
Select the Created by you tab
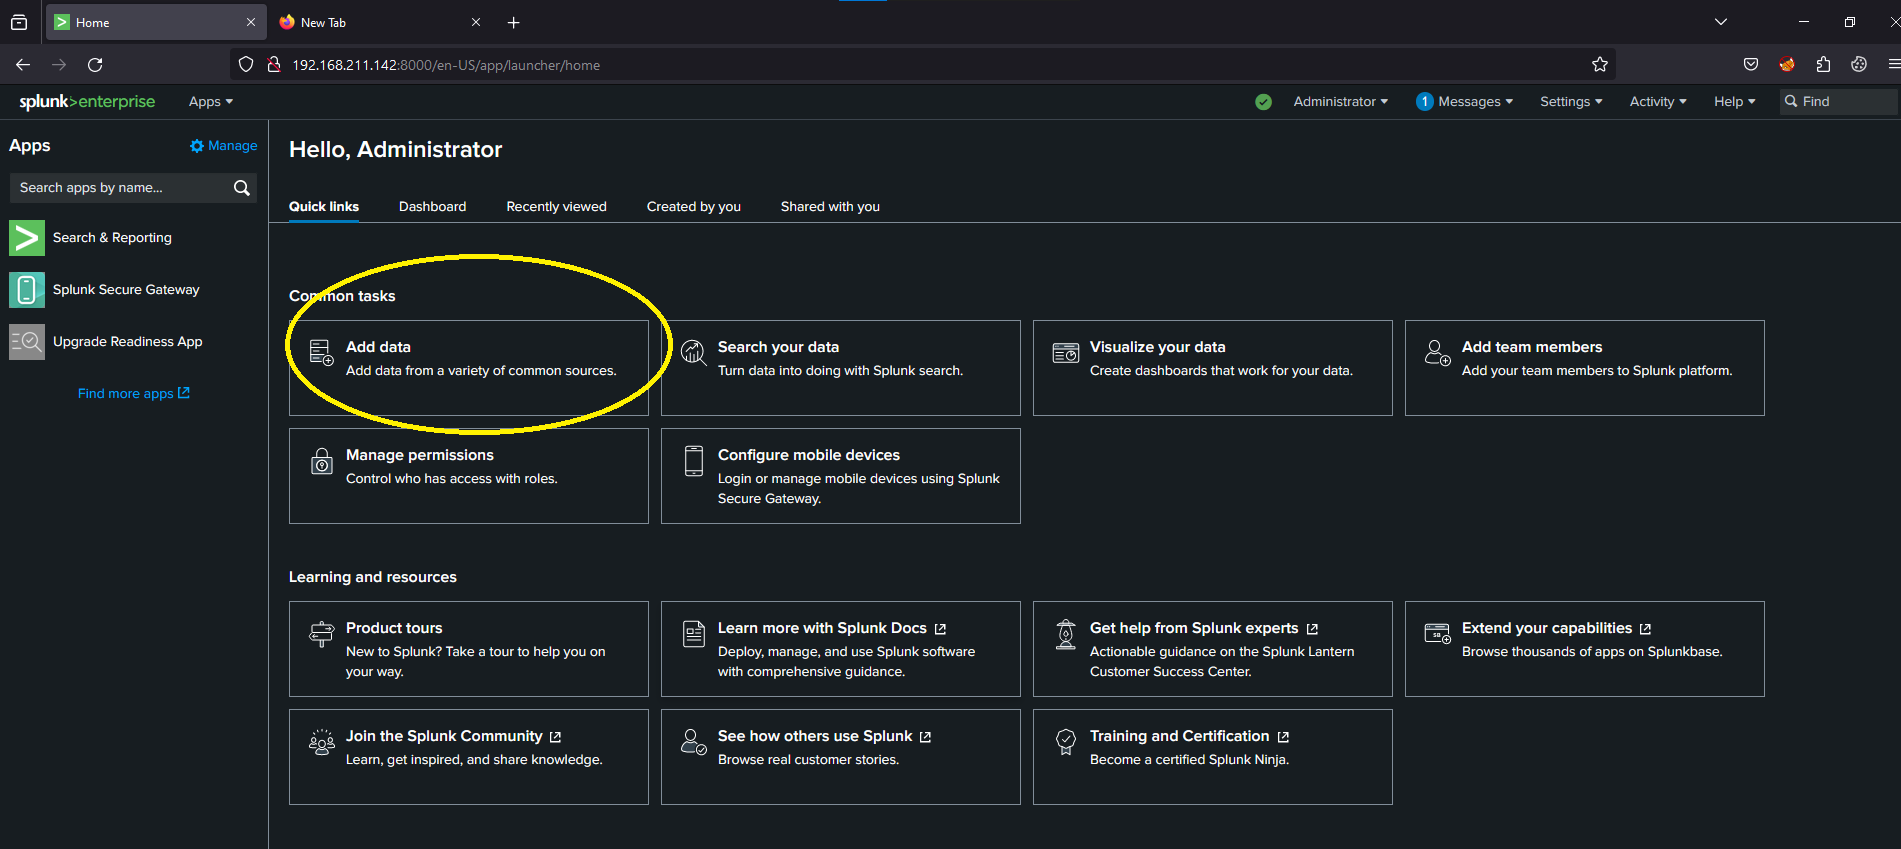pos(694,207)
